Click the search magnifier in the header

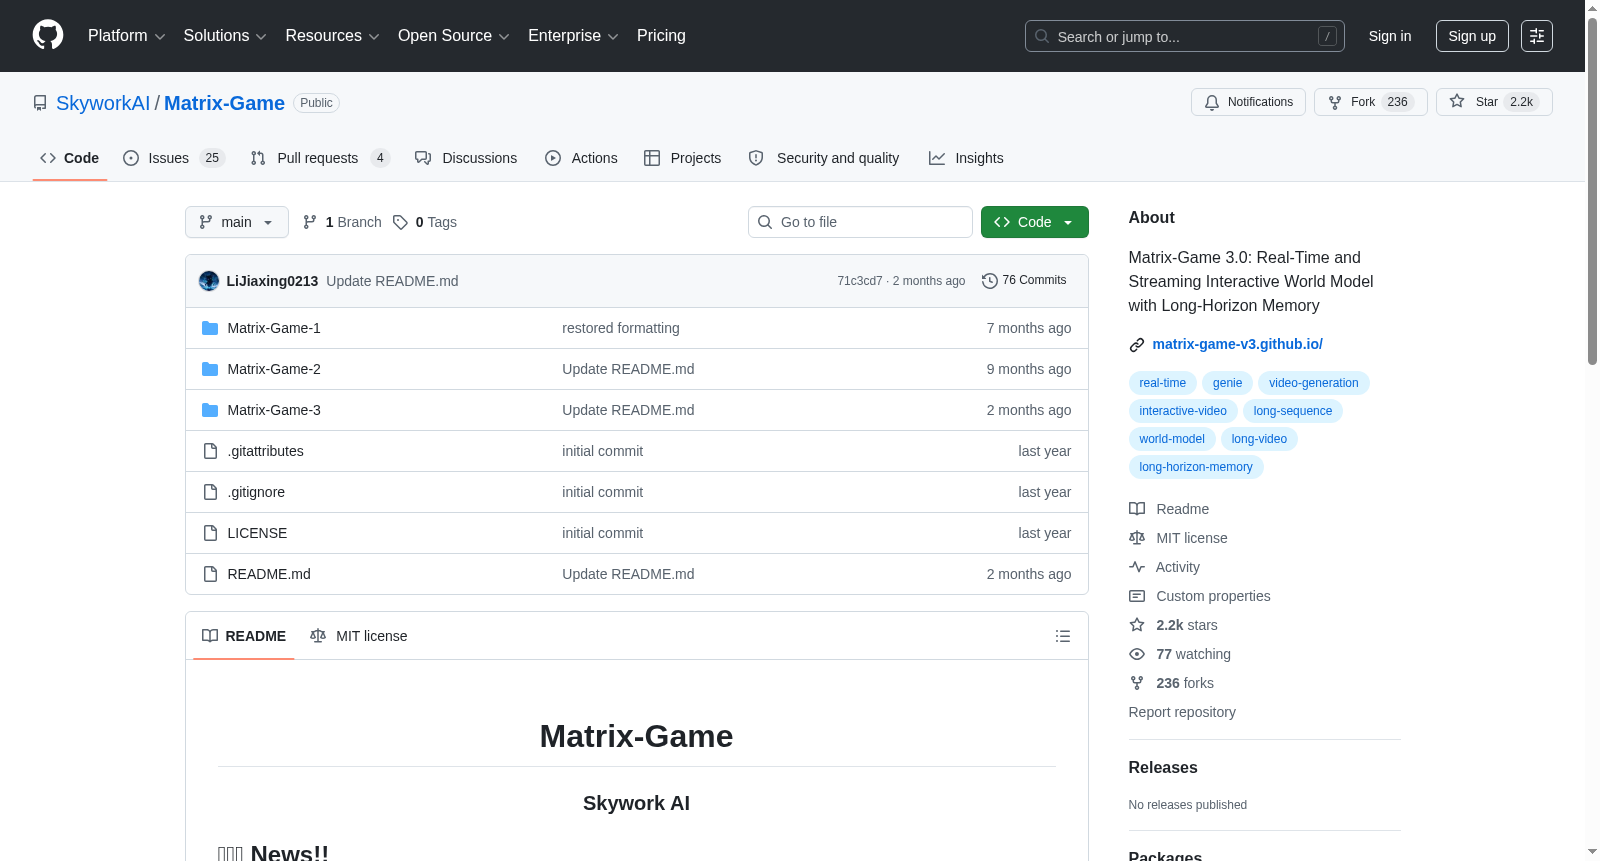coord(1042,36)
